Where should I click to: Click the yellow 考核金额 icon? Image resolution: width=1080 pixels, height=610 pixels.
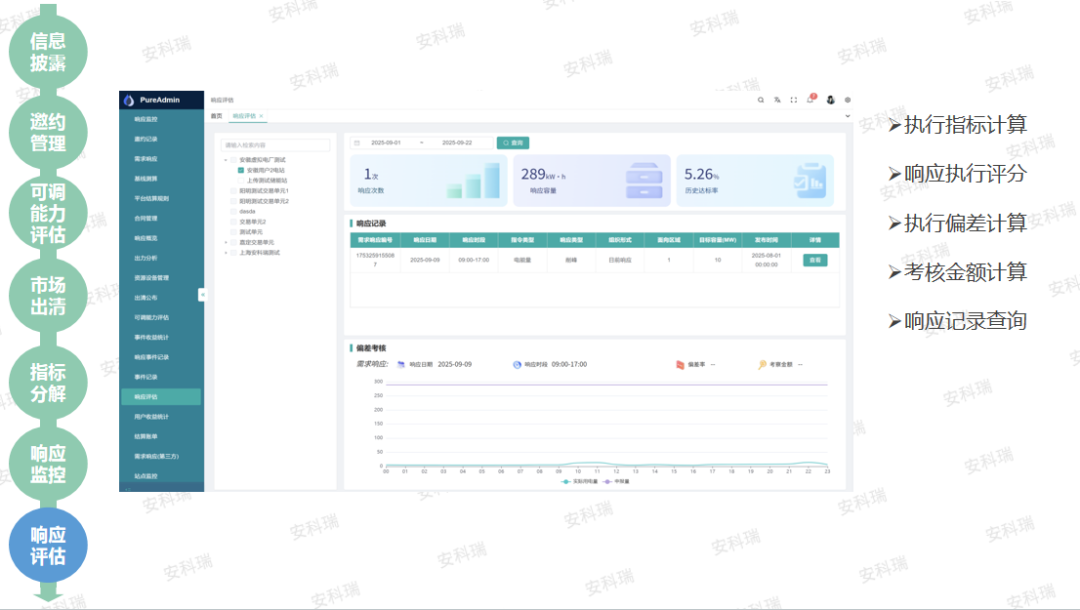click(762, 364)
